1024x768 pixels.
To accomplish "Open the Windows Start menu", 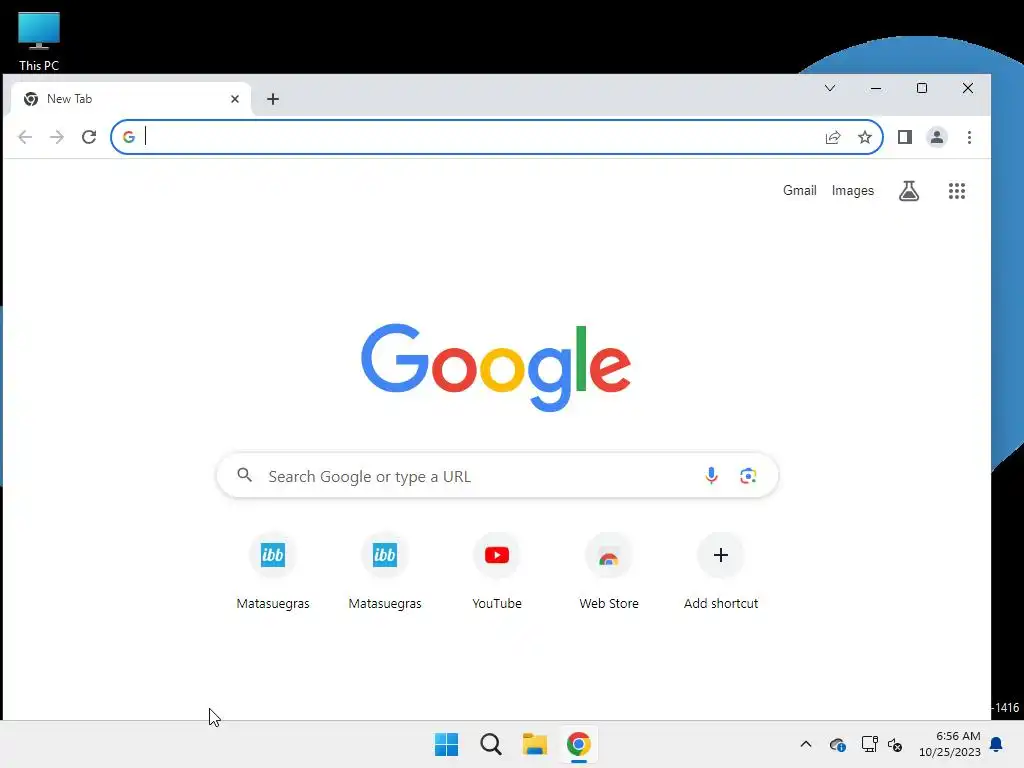I will [447, 744].
